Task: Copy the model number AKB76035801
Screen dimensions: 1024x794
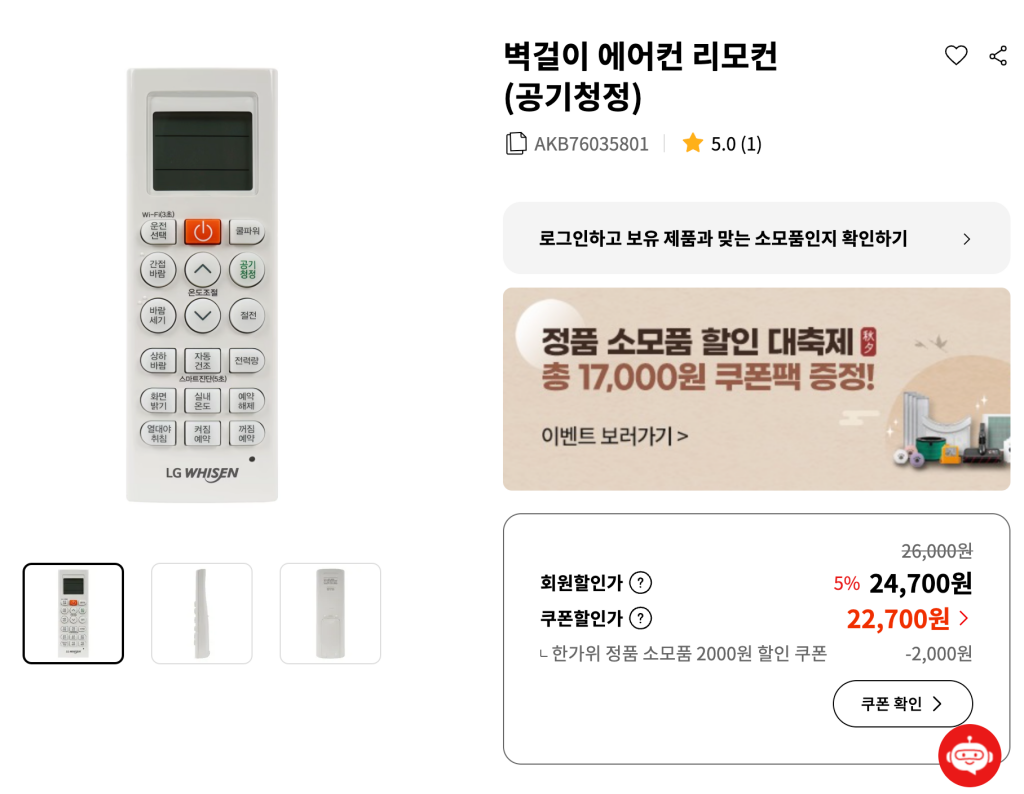Action: pos(516,143)
